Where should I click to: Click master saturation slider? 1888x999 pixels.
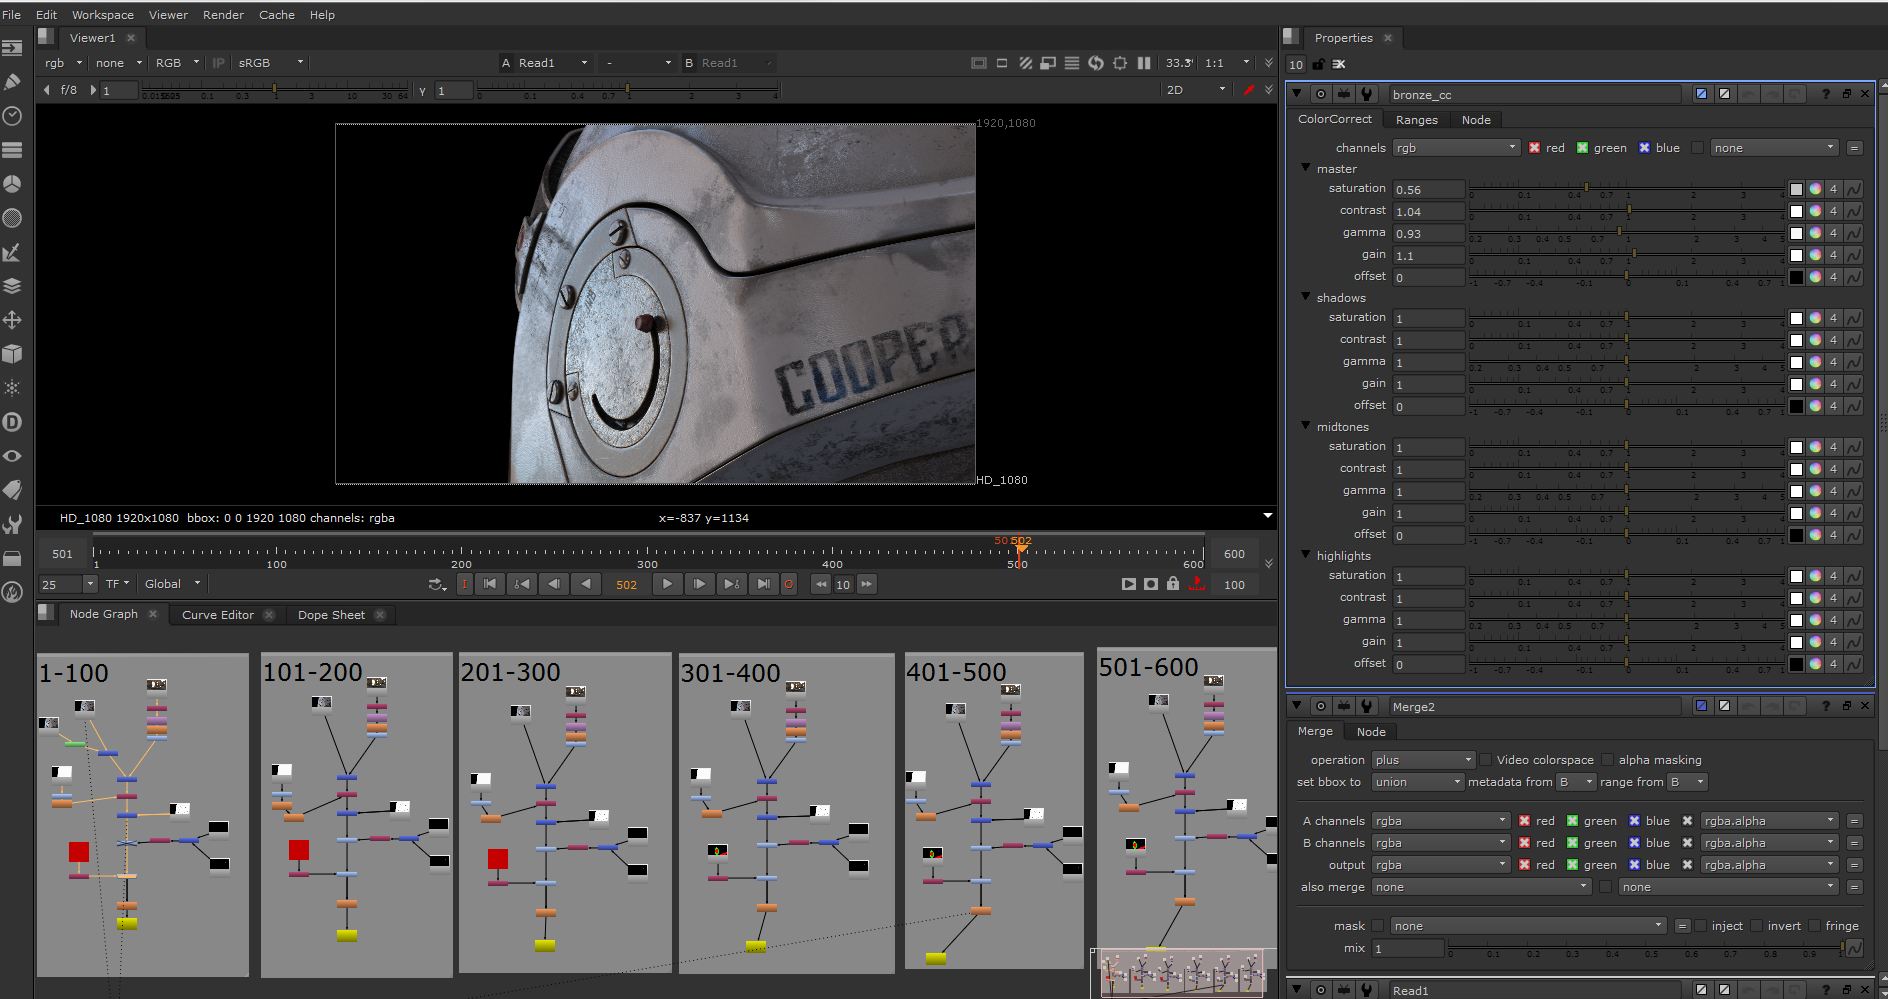(1626, 189)
